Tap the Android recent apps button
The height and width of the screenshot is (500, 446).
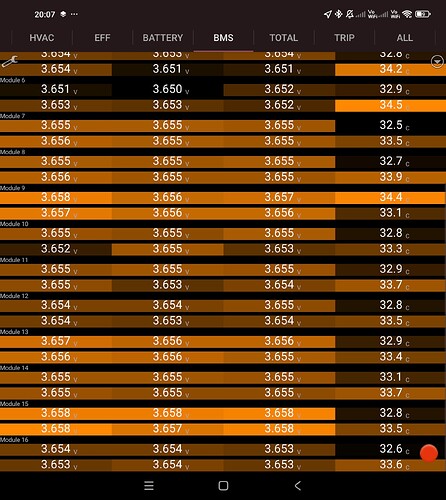[149, 486]
